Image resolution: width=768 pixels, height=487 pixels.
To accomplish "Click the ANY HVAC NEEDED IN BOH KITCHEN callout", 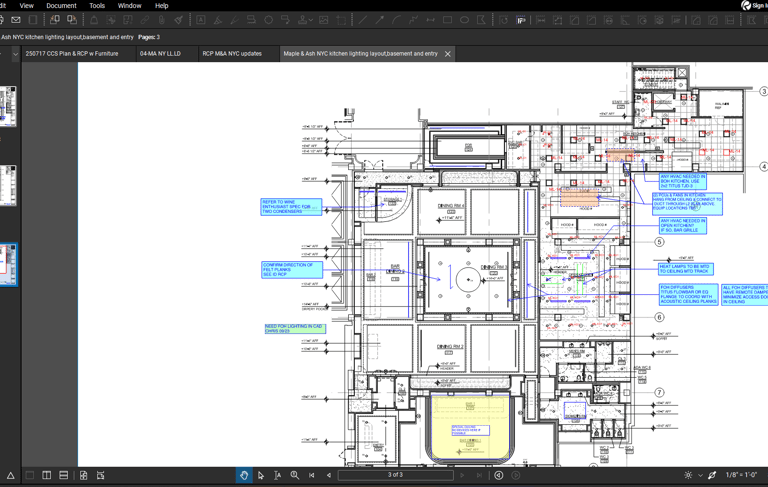I will pyautogui.click(x=683, y=181).
